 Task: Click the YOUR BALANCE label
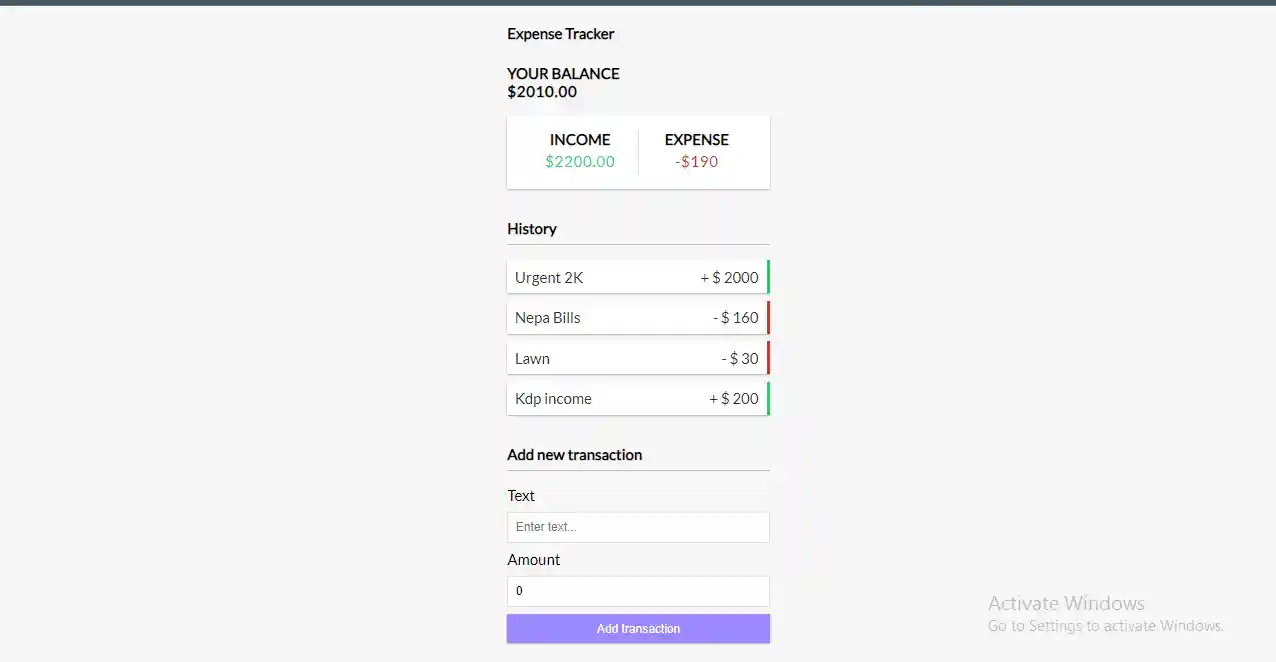pos(563,73)
